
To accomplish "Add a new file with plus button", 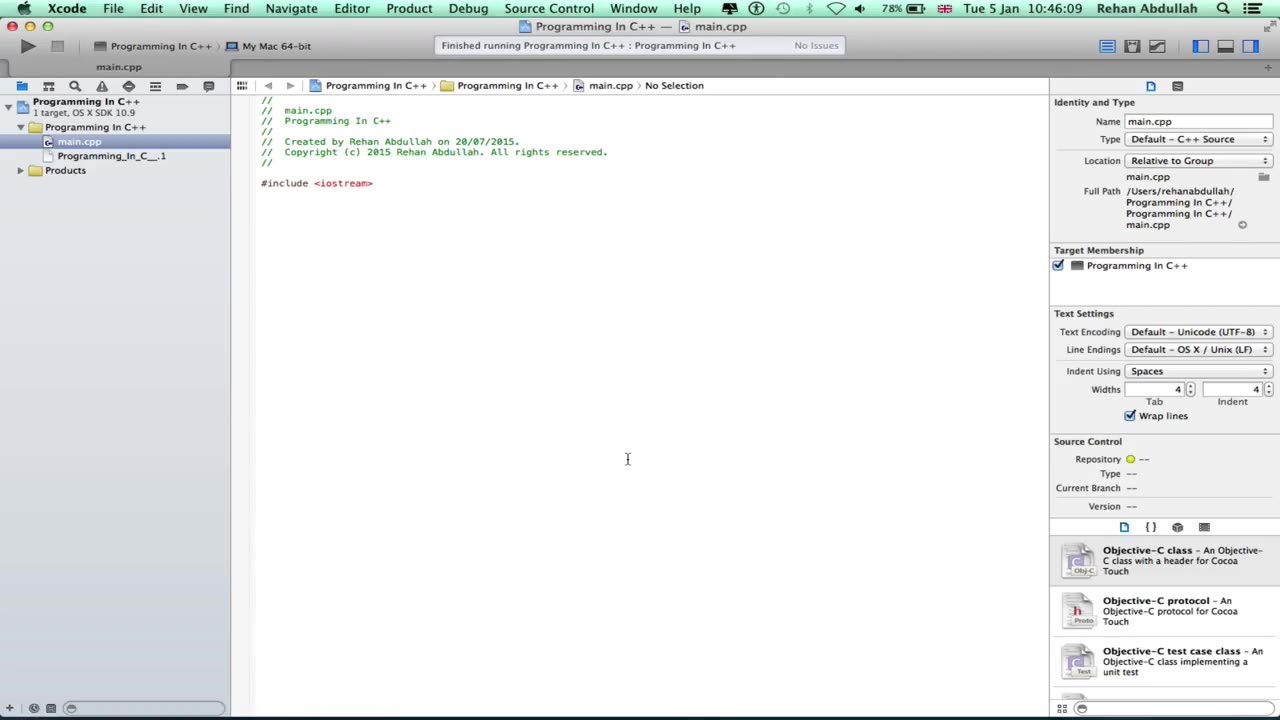I will (9, 708).
